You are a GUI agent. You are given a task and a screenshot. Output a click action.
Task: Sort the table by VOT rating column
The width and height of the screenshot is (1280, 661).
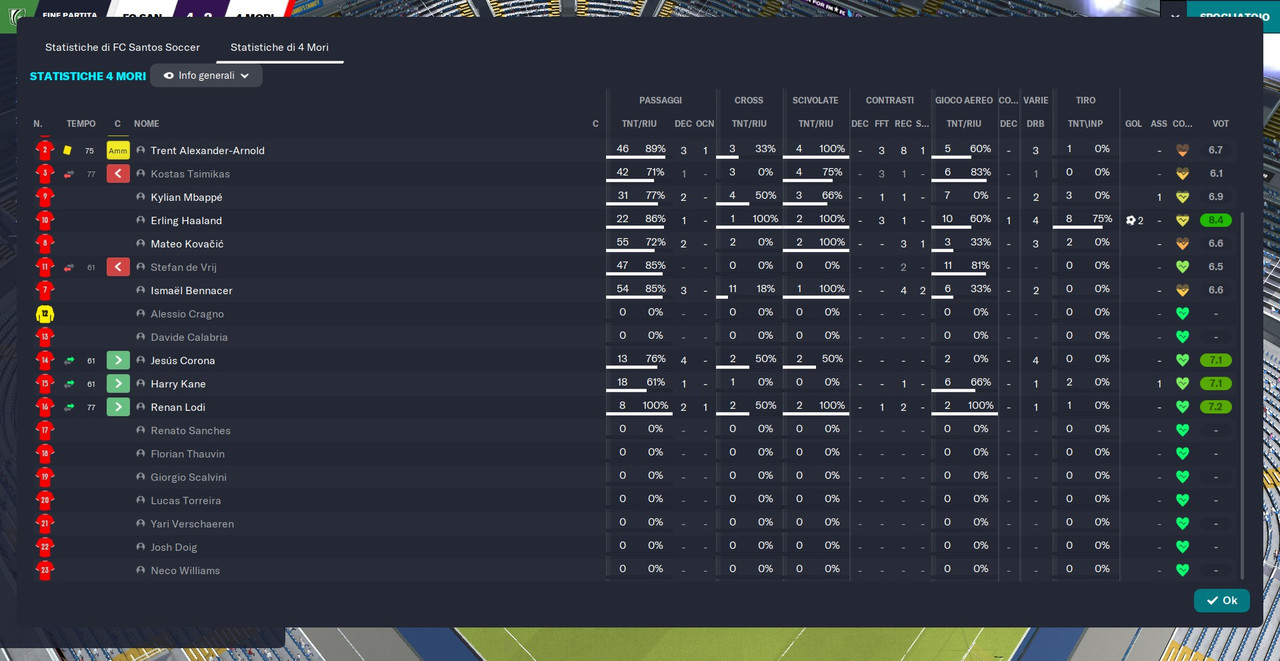click(1220, 124)
